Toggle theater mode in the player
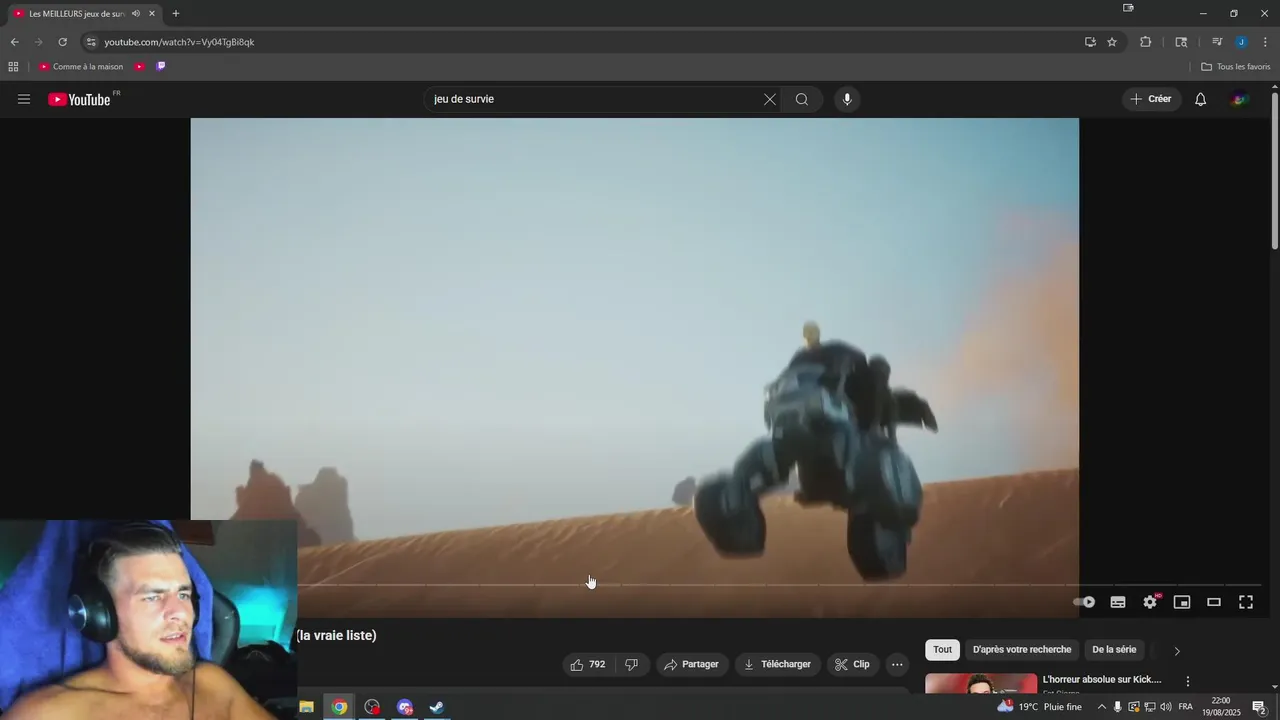This screenshot has width=1280, height=720. [x=1214, y=602]
